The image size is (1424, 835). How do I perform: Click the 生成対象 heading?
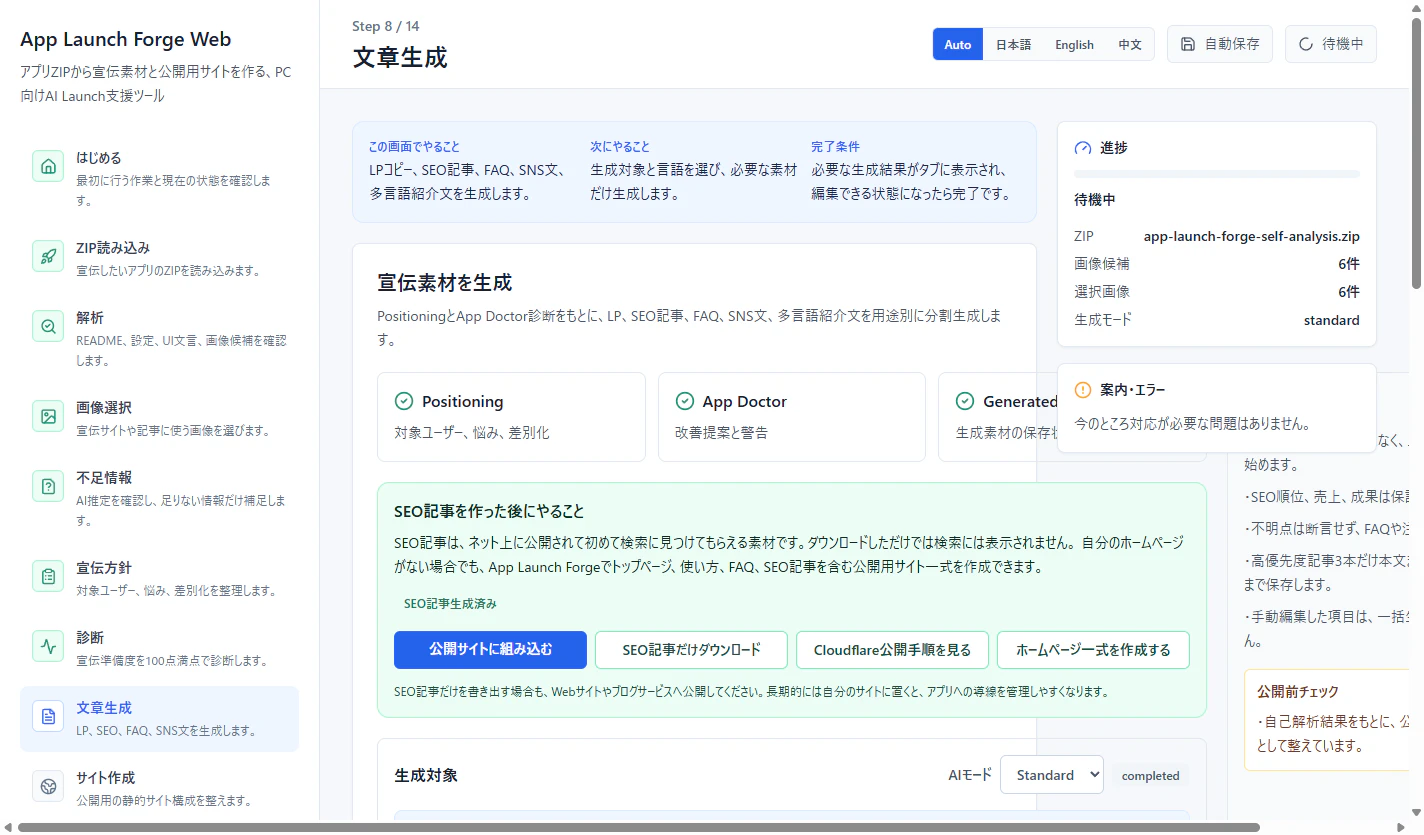[x=426, y=776]
